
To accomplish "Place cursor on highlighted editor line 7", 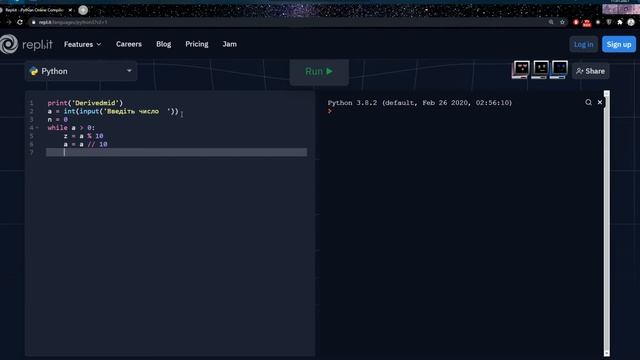I will click(x=176, y=152).
